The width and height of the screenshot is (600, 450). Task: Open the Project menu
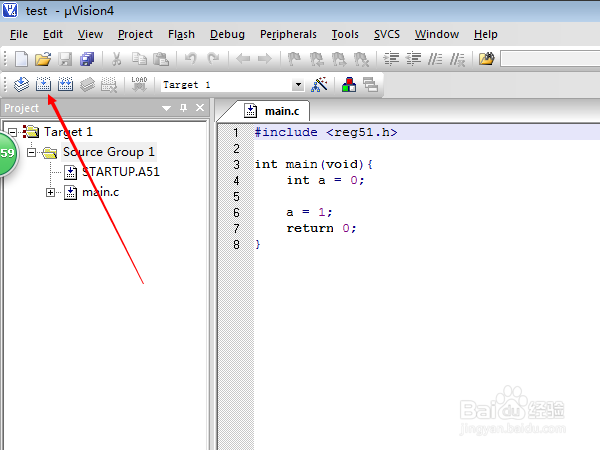pyautogui.click(x=135, y=34)
